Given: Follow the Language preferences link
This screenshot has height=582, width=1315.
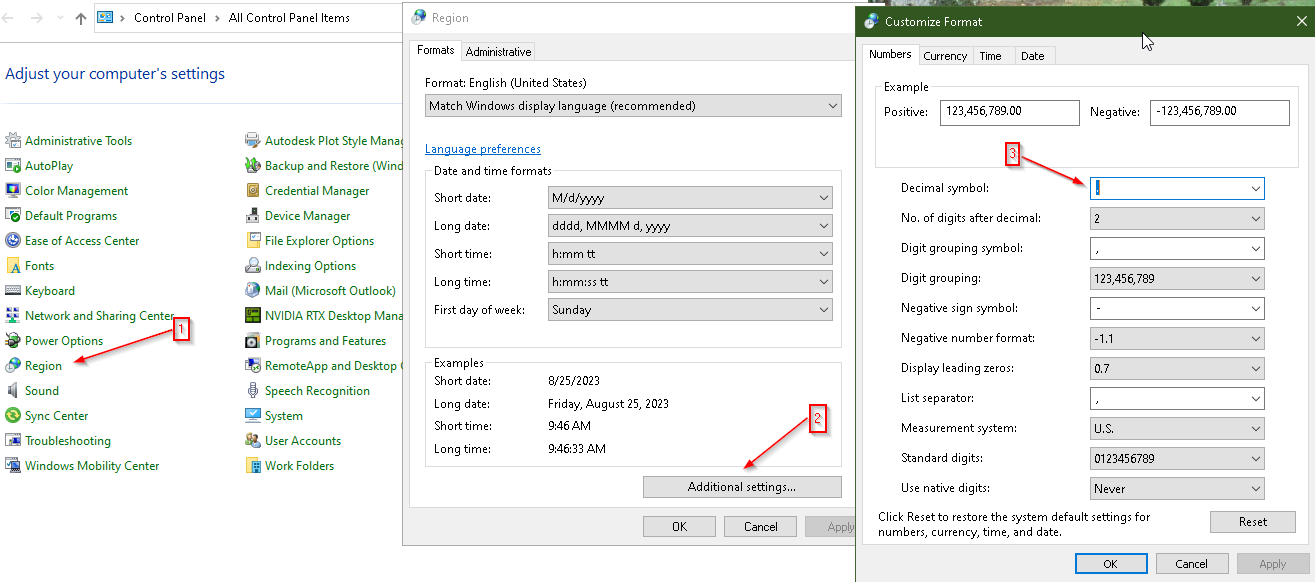Looking at the screenshot, I should (x=482, y=149).
